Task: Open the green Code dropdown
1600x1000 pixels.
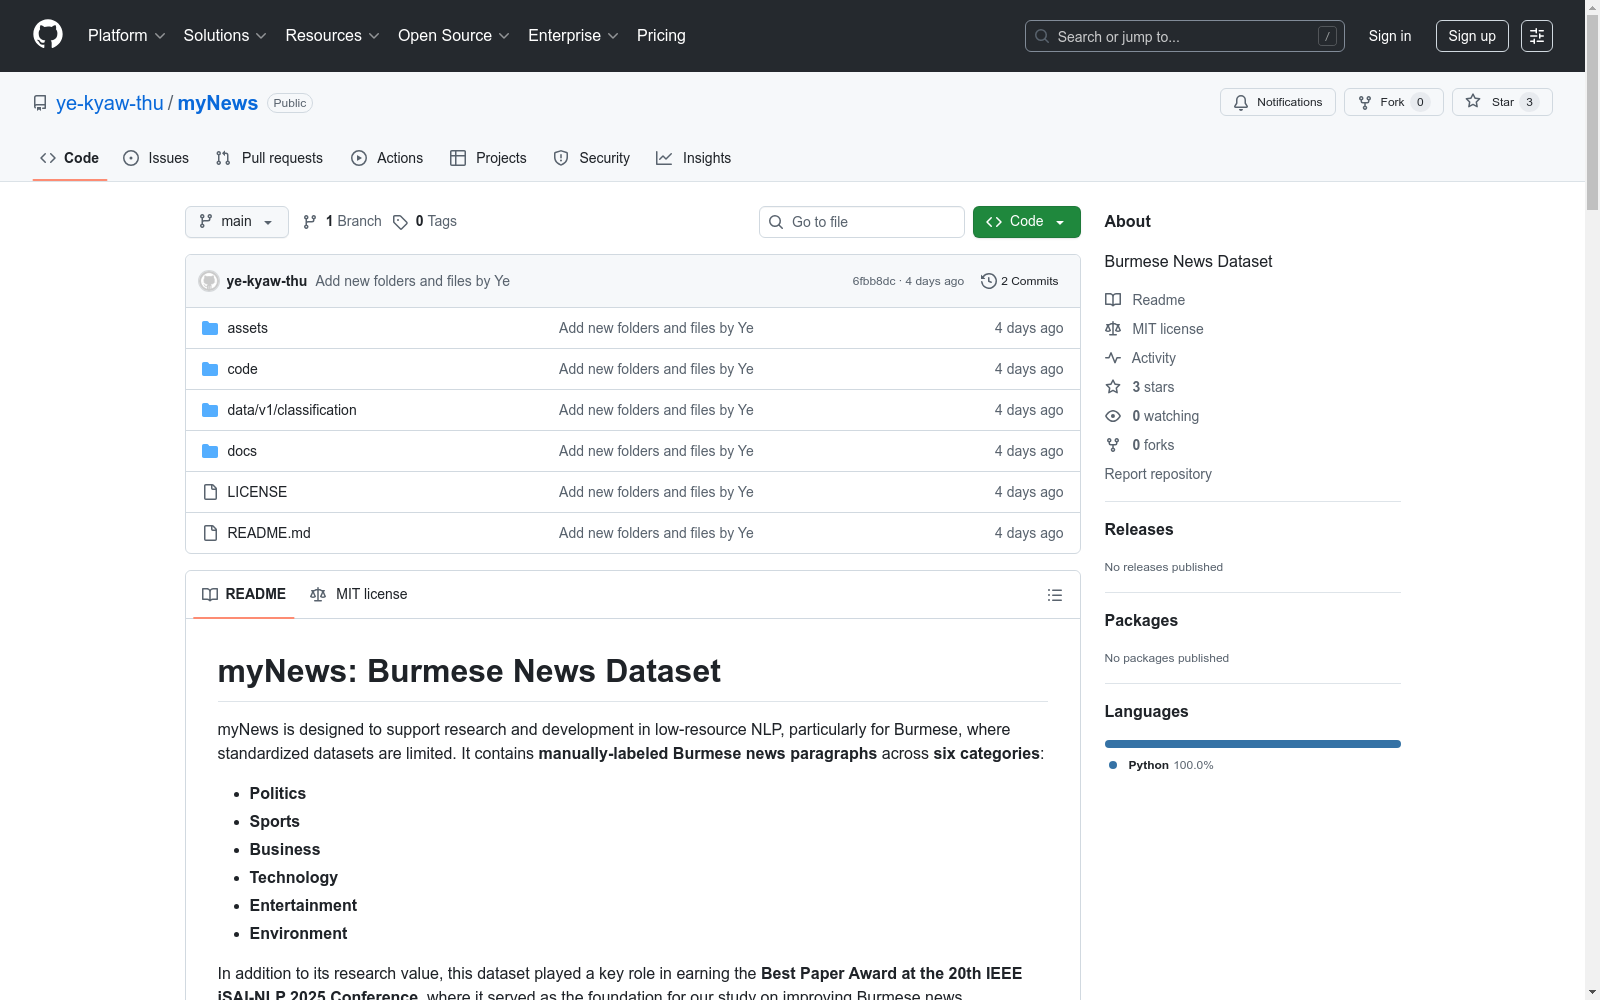Action: click(x=1027, y=222)
